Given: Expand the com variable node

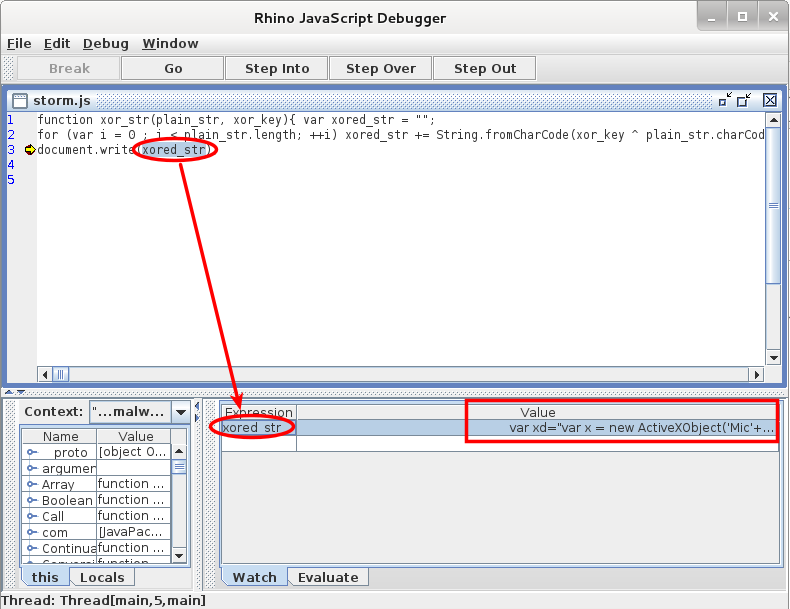Looking at the screenshot, I should coord(32,533).
